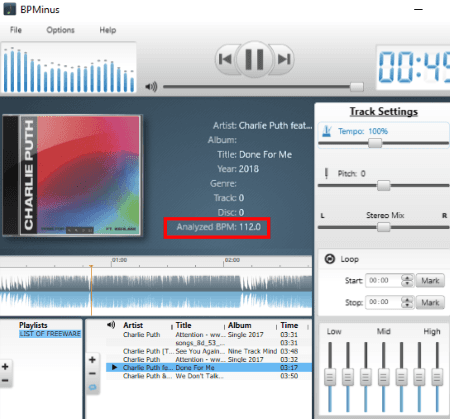Decrease the Loop Stop time stepper
This screenshot has height=419, width=450.
pos(407,305)
